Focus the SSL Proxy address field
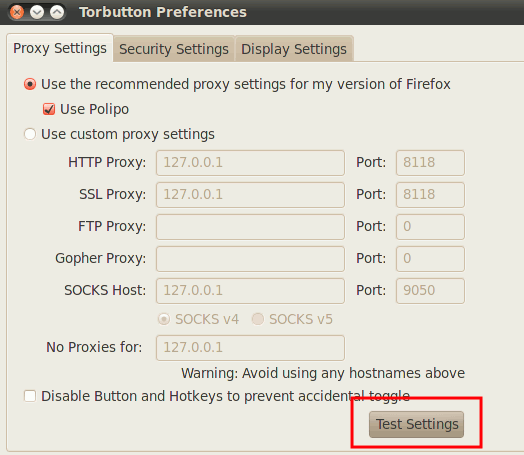The height and width of the screenshot is (455, 524). [x=250, y=195]
